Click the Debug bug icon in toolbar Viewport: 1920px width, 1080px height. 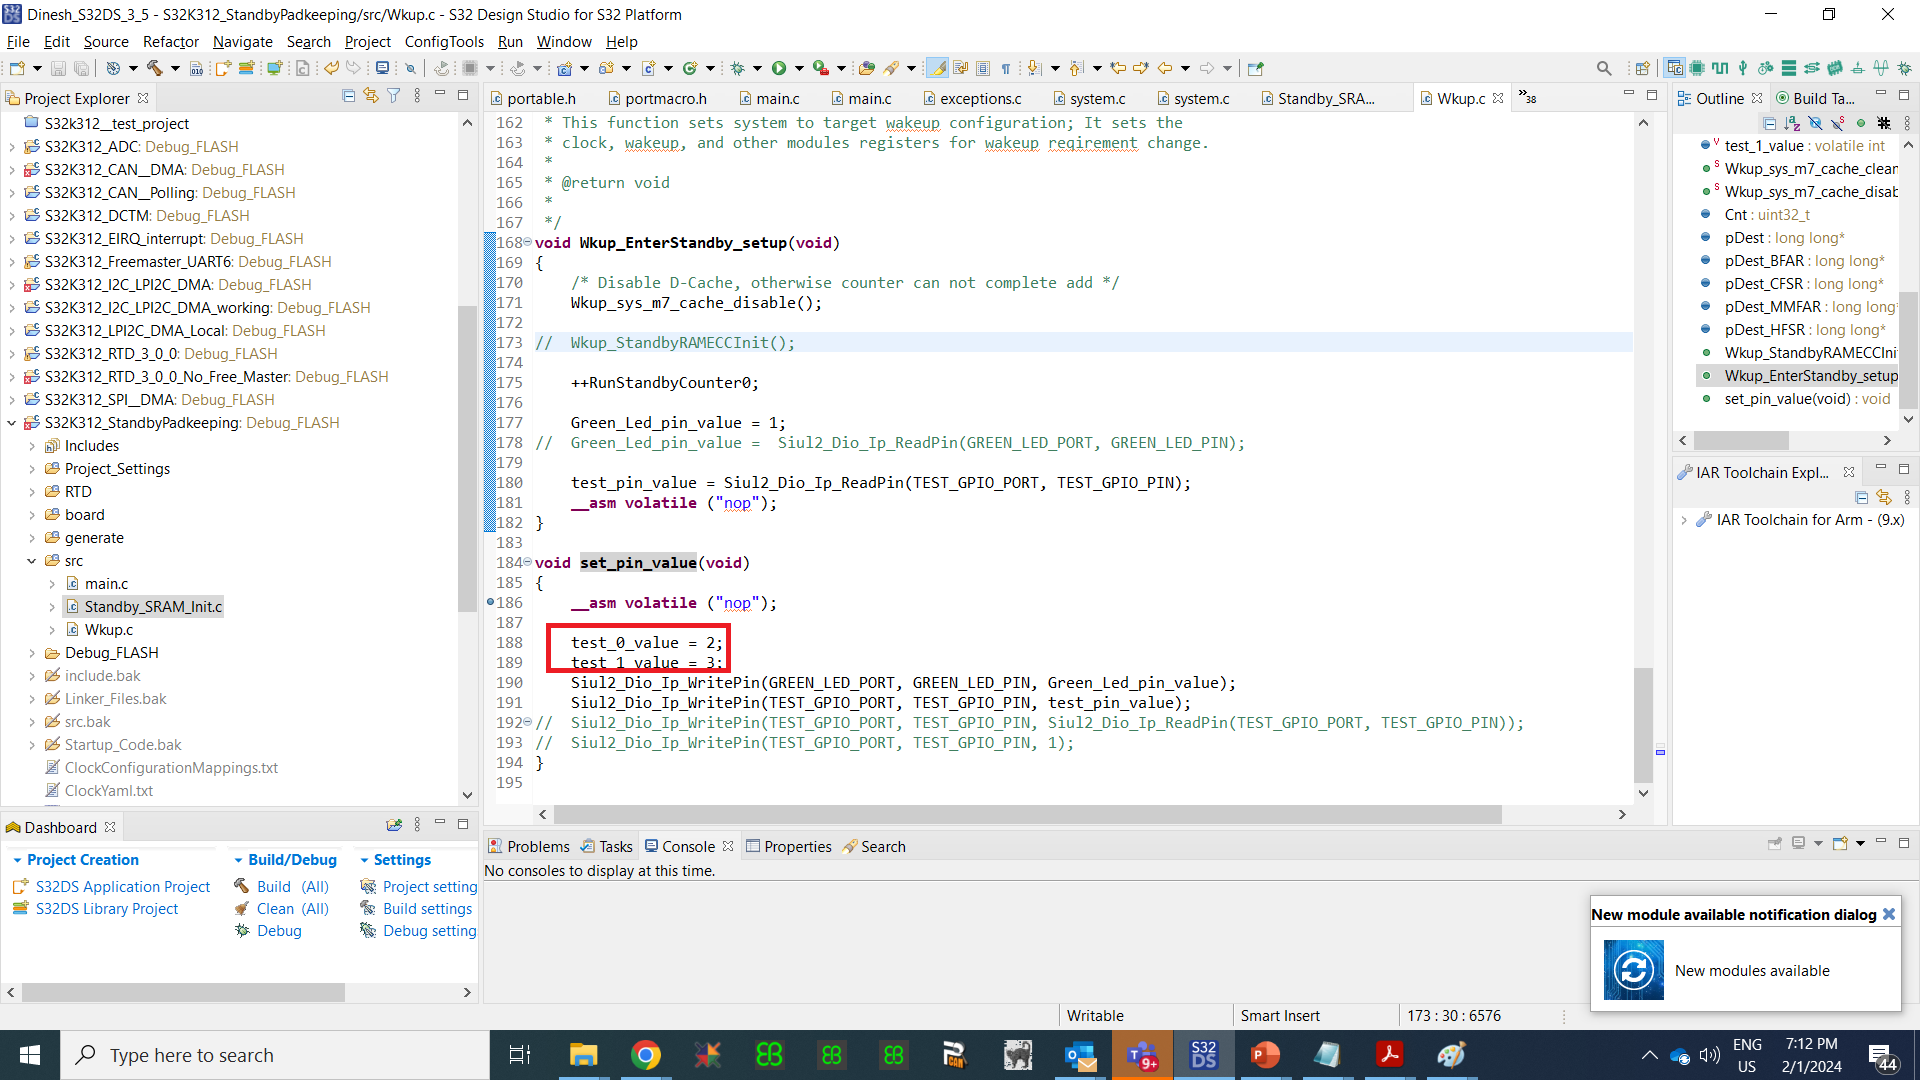738,68
